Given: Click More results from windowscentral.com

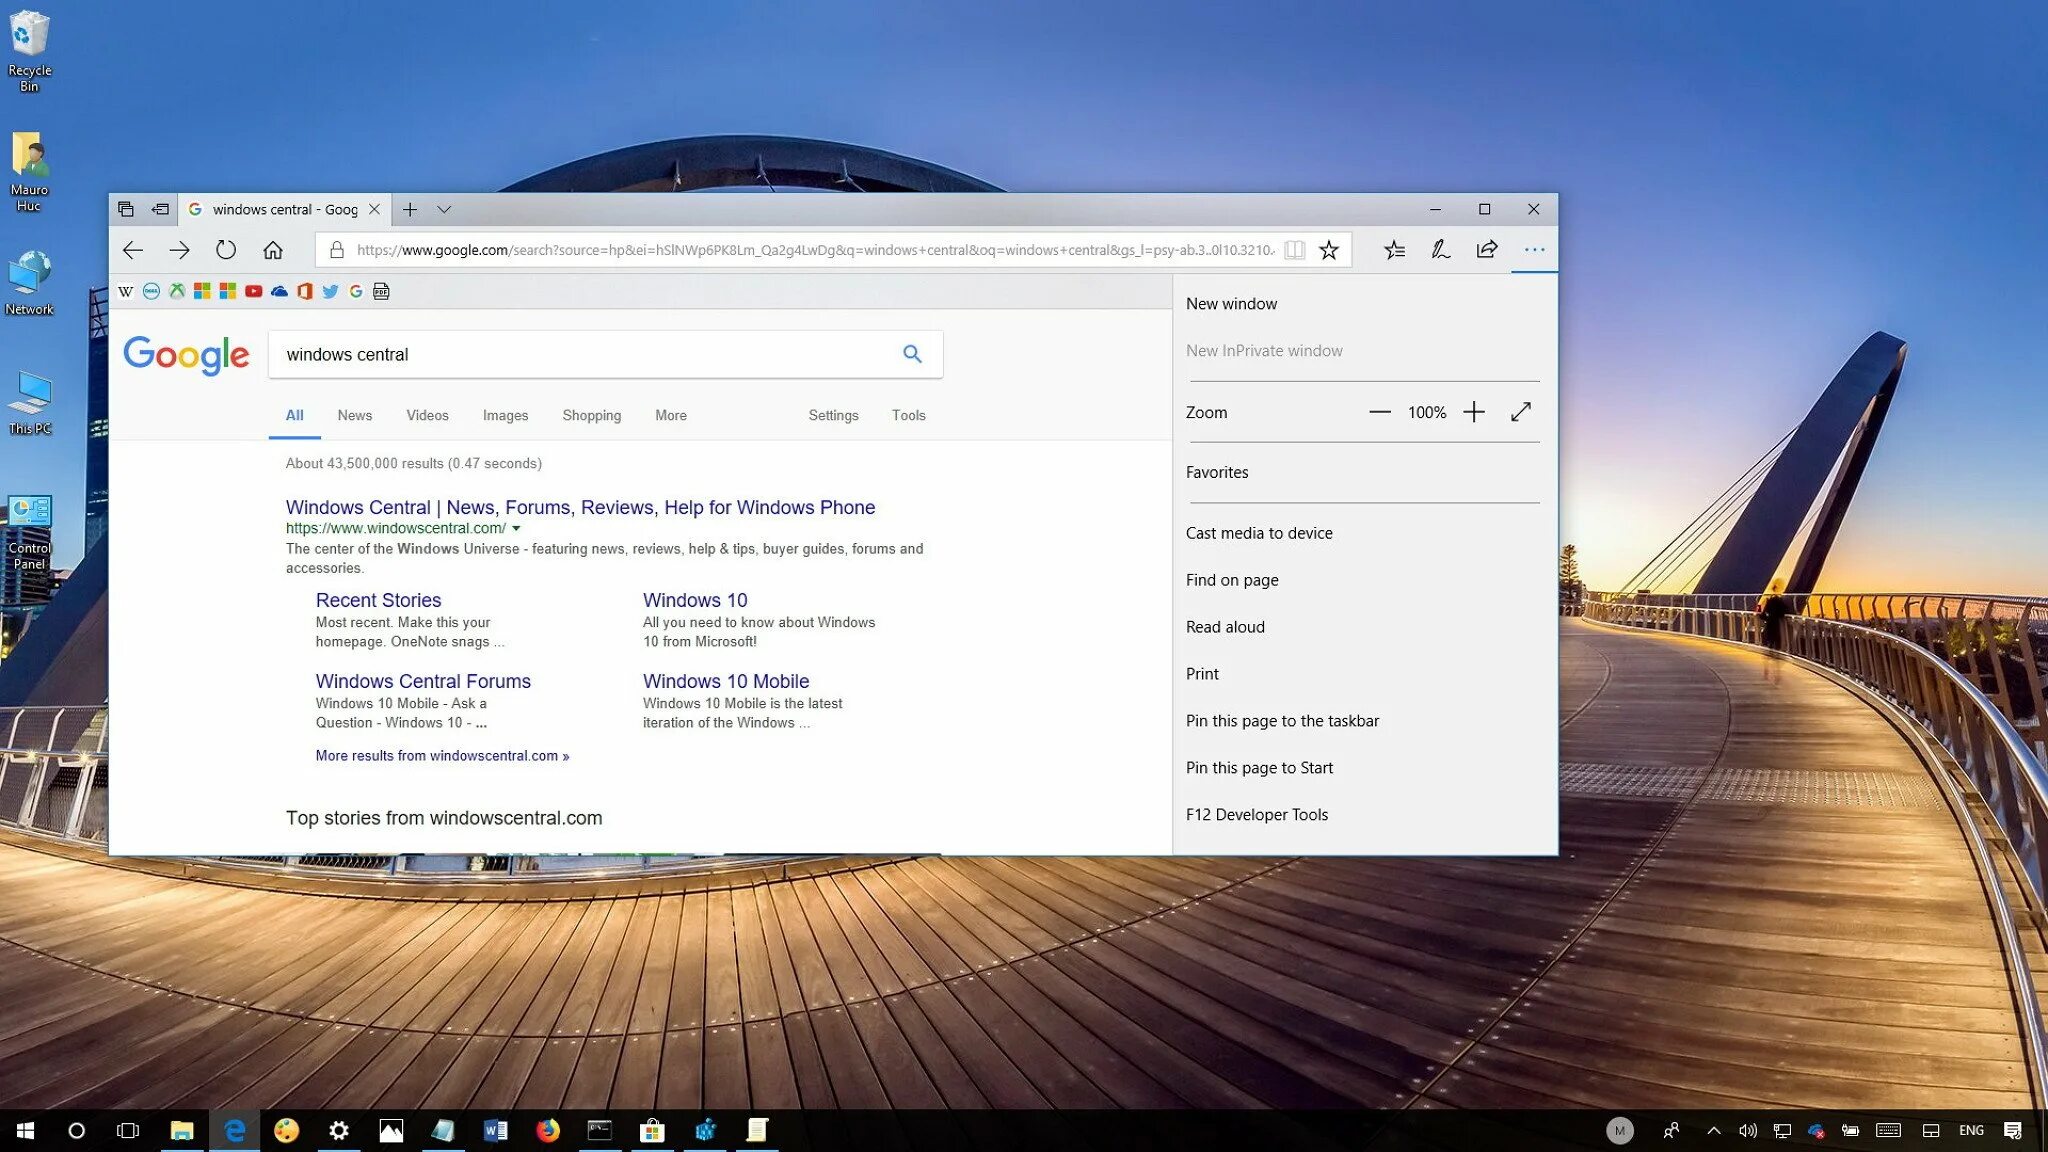Looking at the screenshot, I should (x=442, y=756).
